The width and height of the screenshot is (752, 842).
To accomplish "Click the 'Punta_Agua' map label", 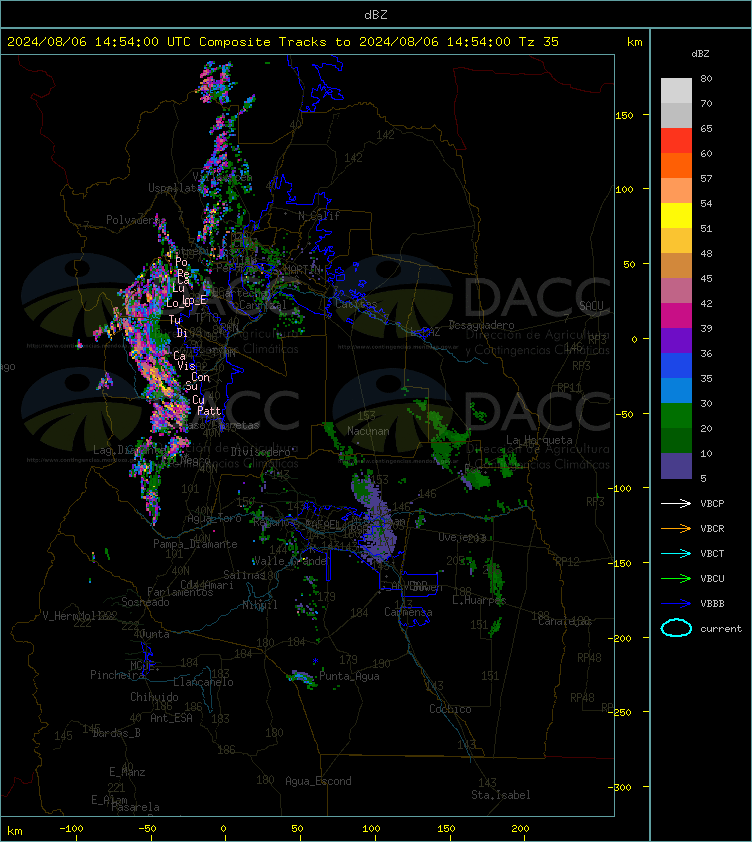I will pyautogui.click(x=349, y=676).
